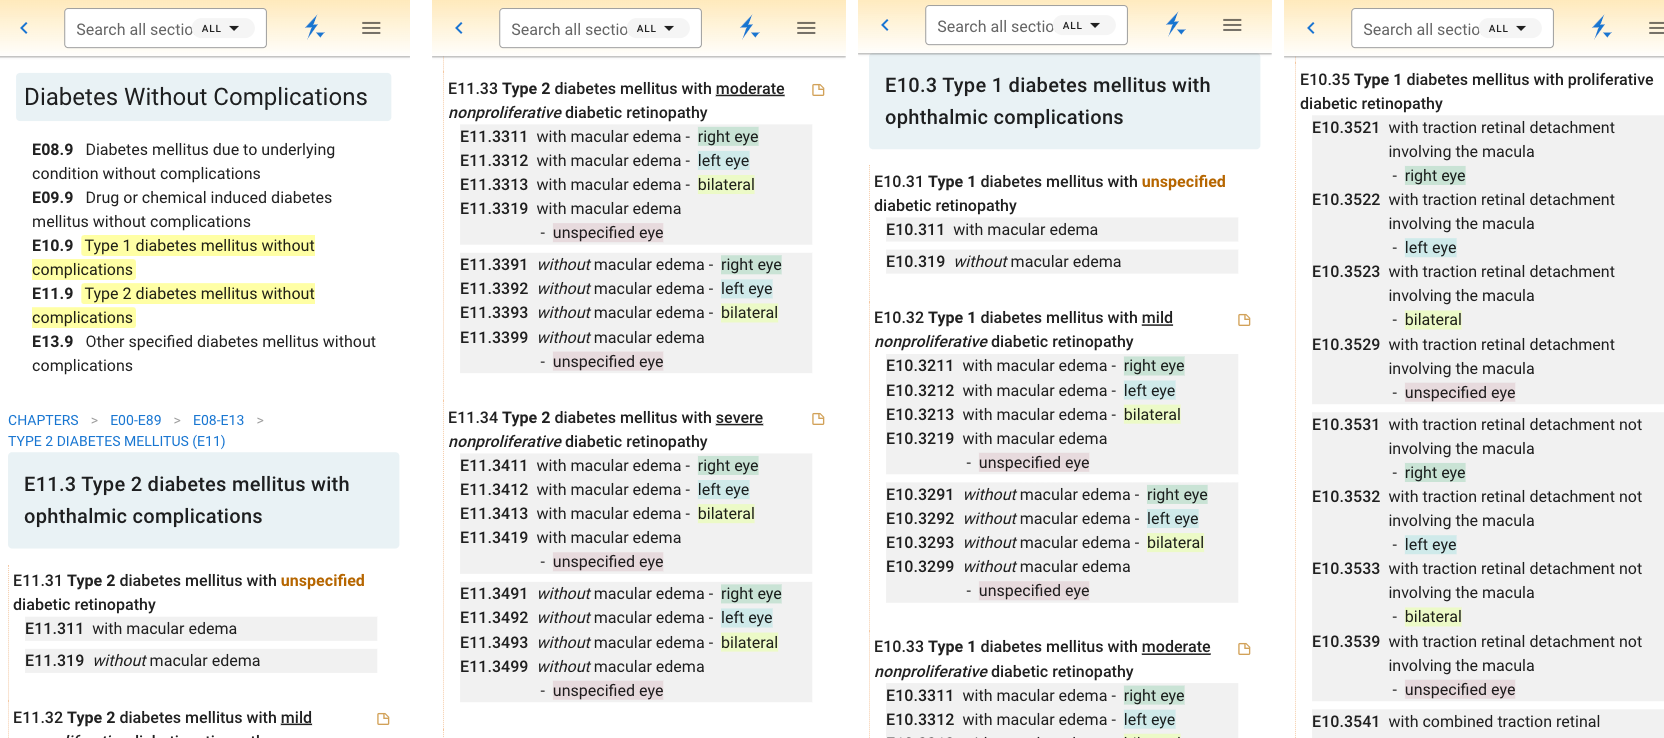Open ALL sections dropdown in E10.3 Type 1 panel
The width and height of the screenshot is (1664, 738).
[x=1082, y=26]
